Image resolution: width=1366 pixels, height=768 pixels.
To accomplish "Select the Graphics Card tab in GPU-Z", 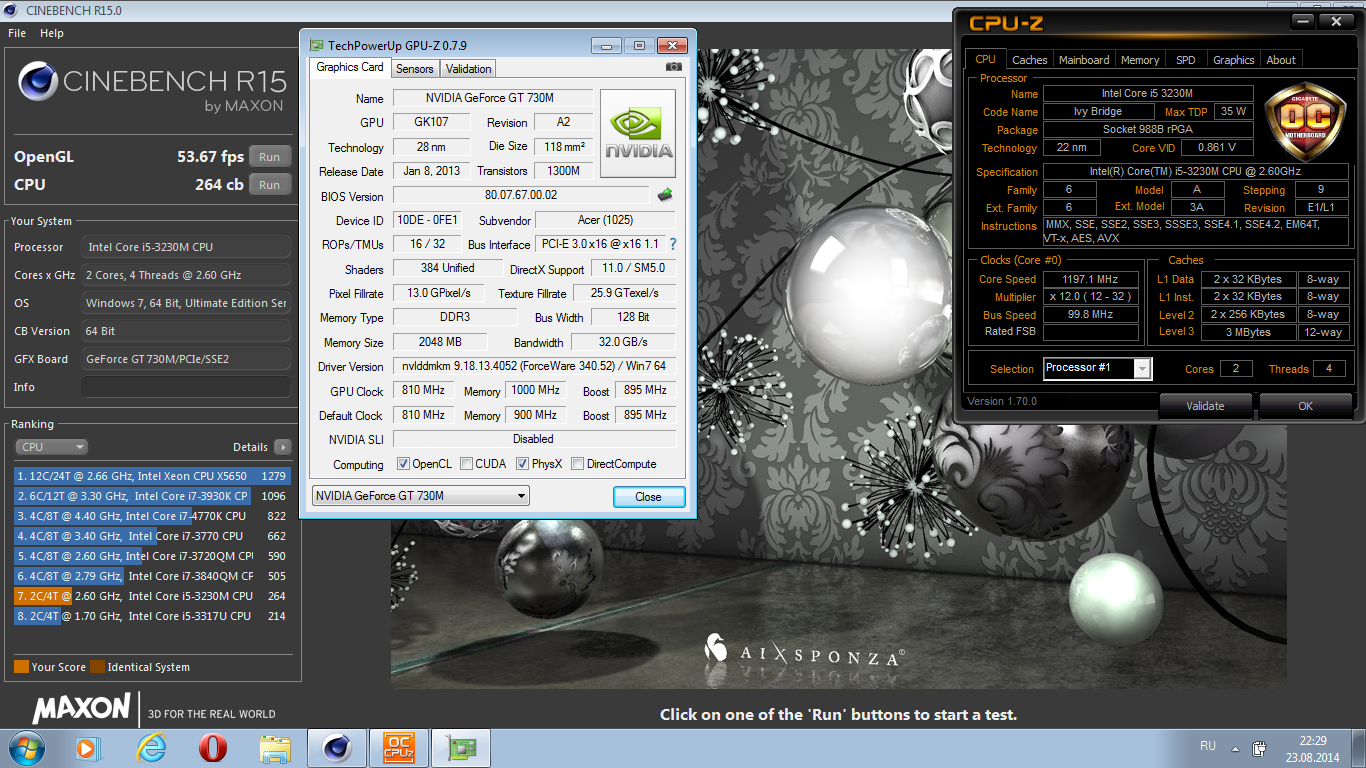I will (x=350, y=67).
